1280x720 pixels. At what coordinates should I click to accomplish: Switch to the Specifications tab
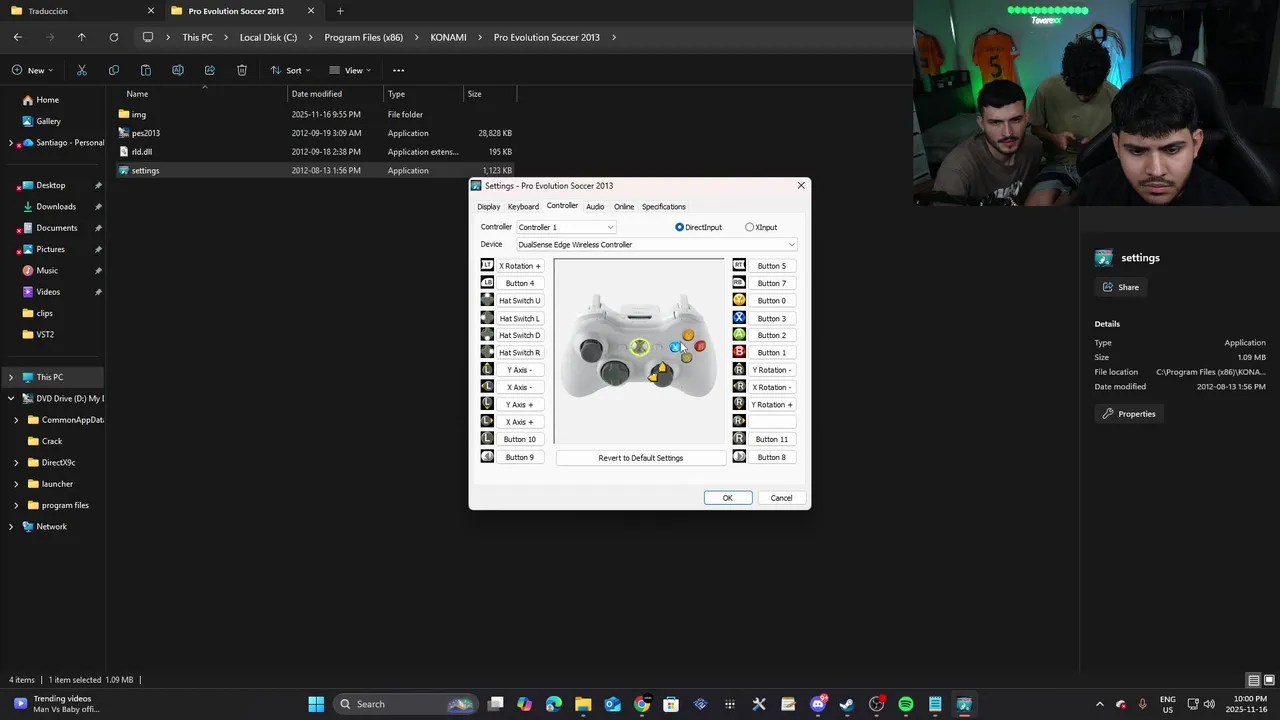pos(664,207)
